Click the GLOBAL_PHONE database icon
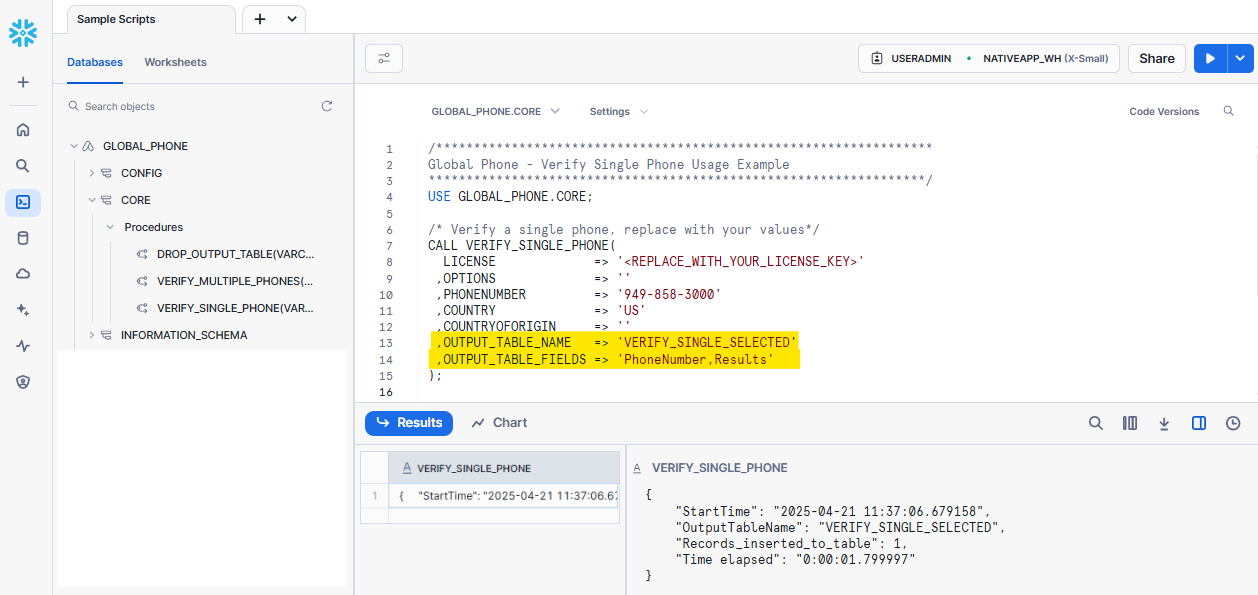The height and width of the screenshot is (595, 1258). (x=88, y=146)
